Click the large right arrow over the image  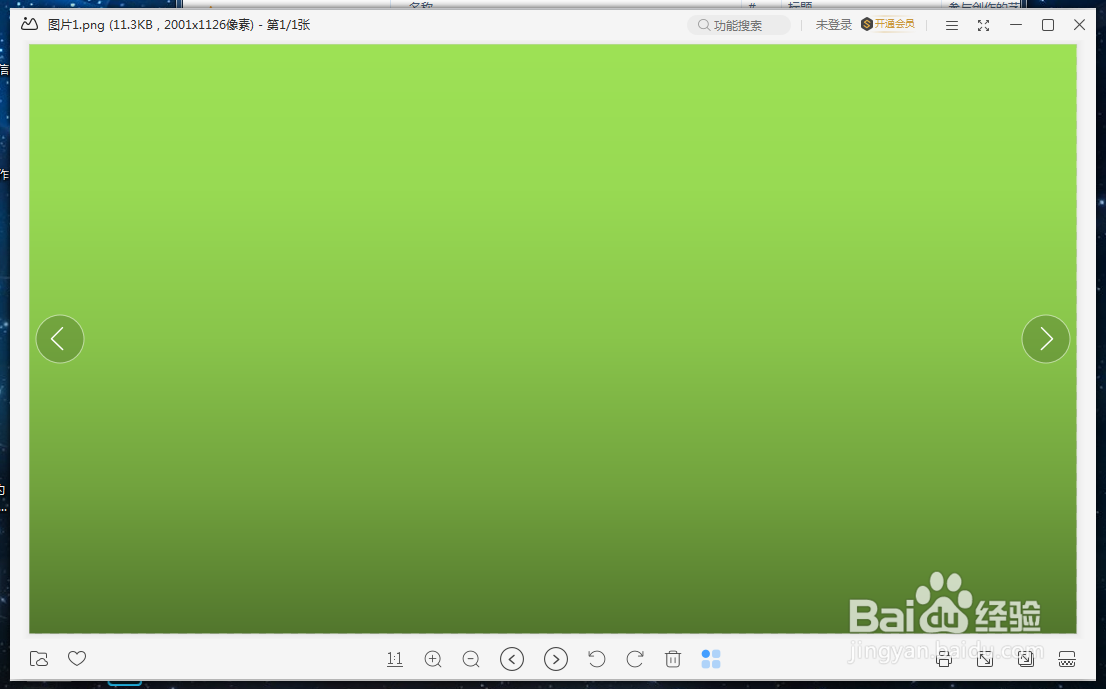(x=1046, y=339)
